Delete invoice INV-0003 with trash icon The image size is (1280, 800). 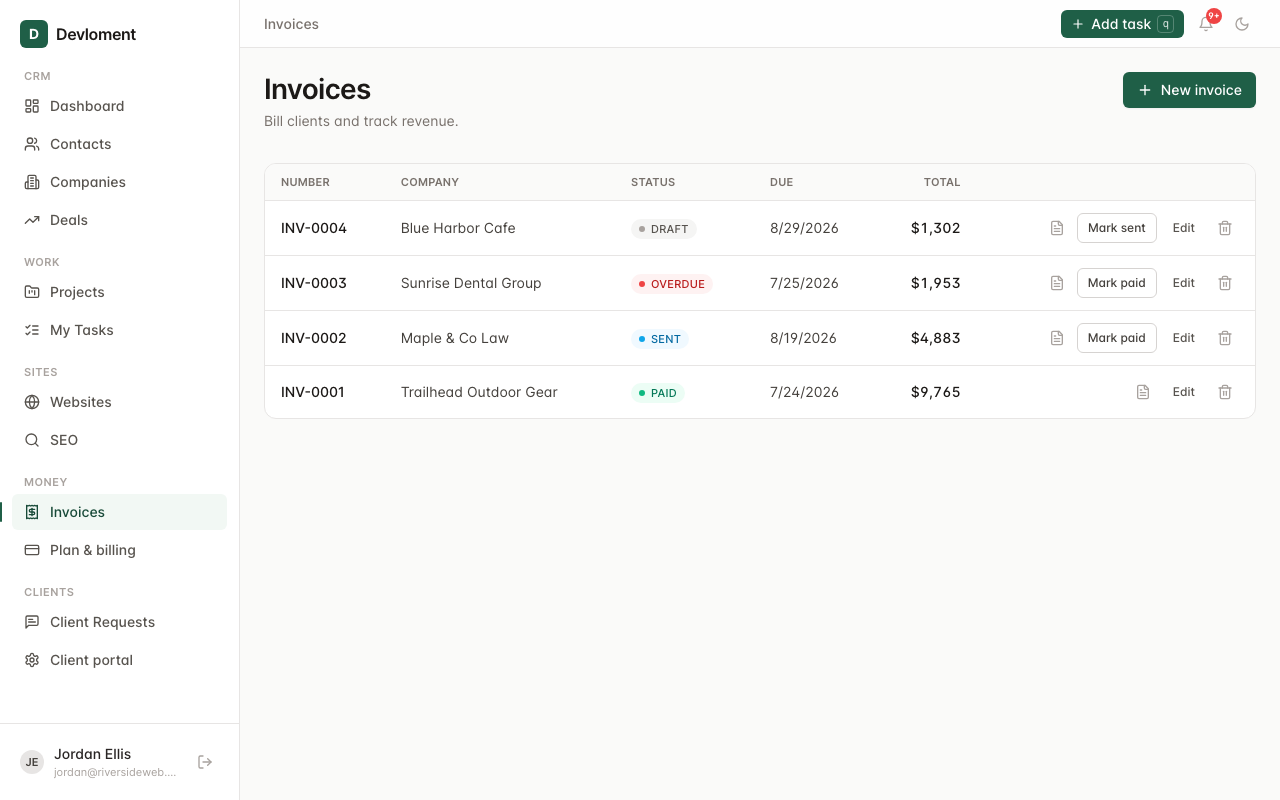tap(1225, 283)
